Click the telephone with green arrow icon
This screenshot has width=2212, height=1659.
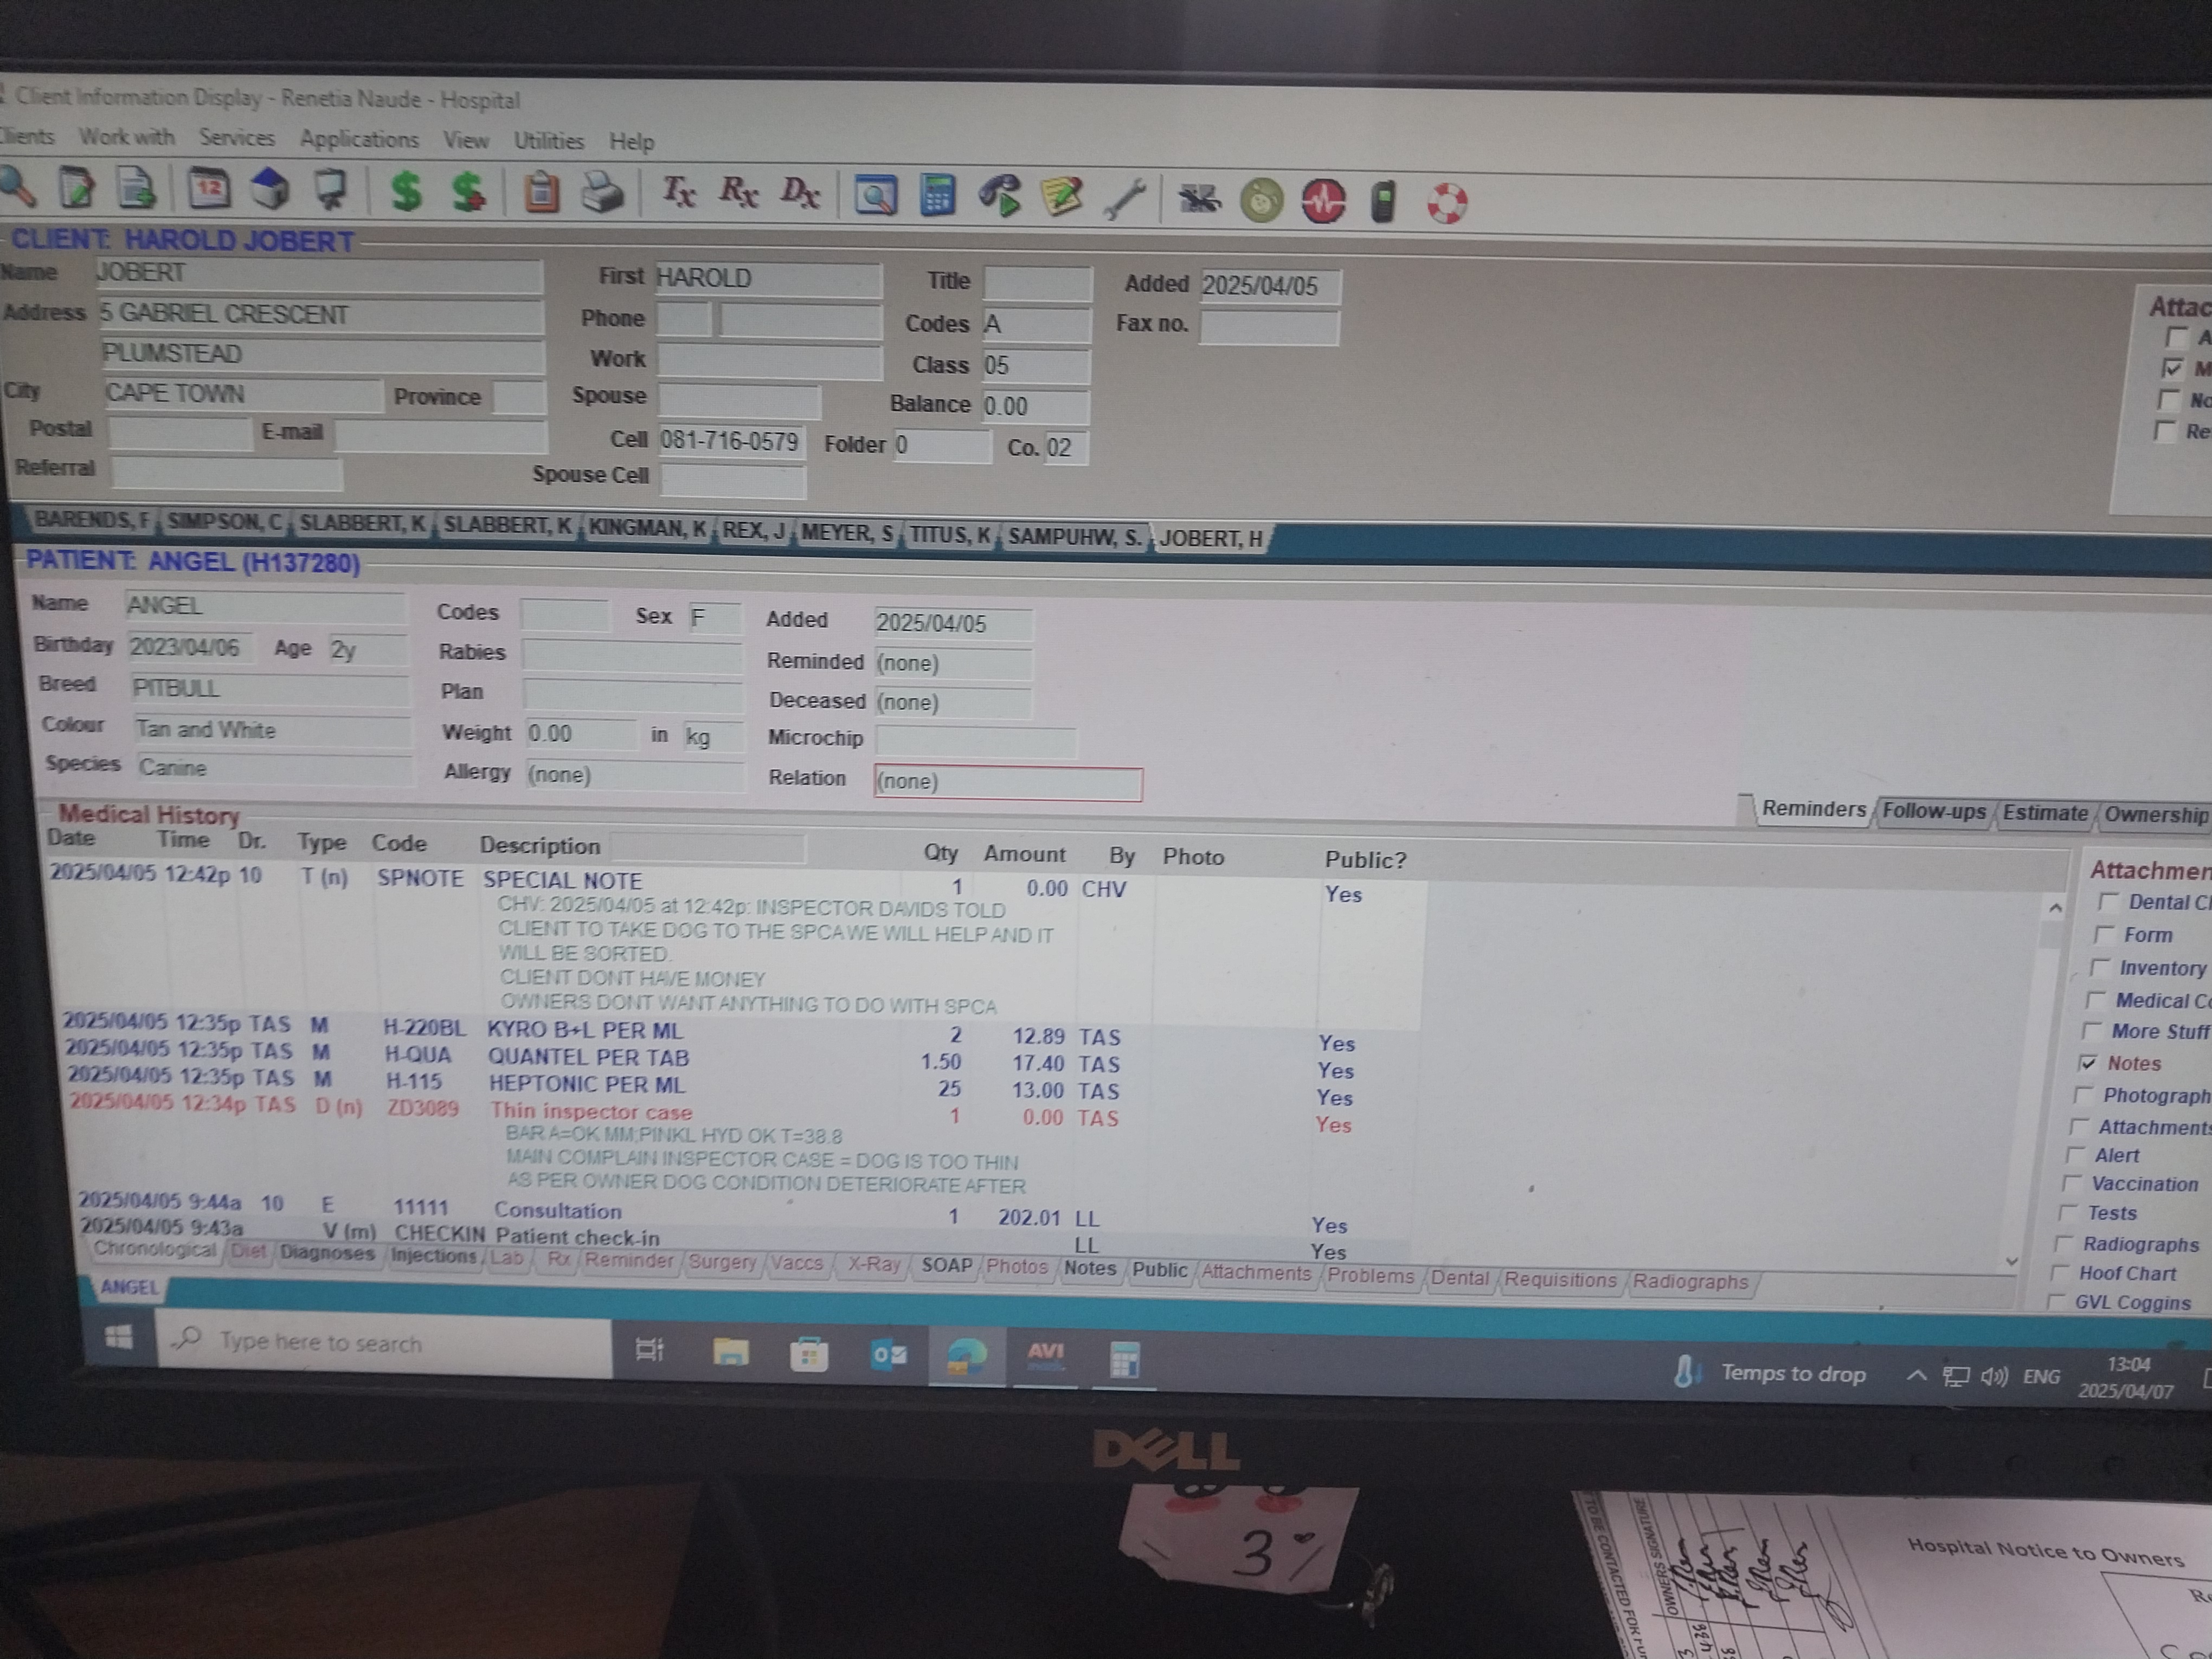tap(999, 196)
